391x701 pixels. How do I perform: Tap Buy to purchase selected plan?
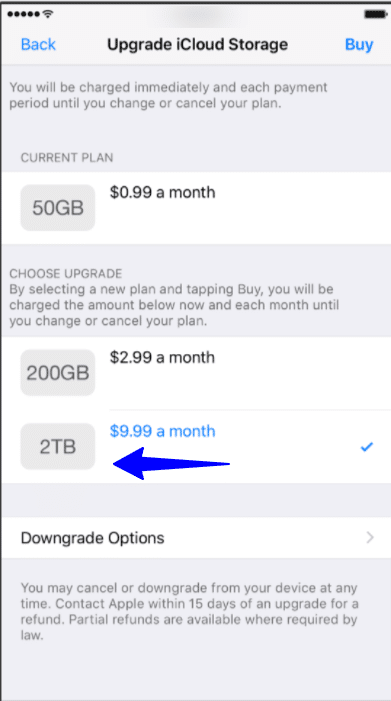[359, 45]
